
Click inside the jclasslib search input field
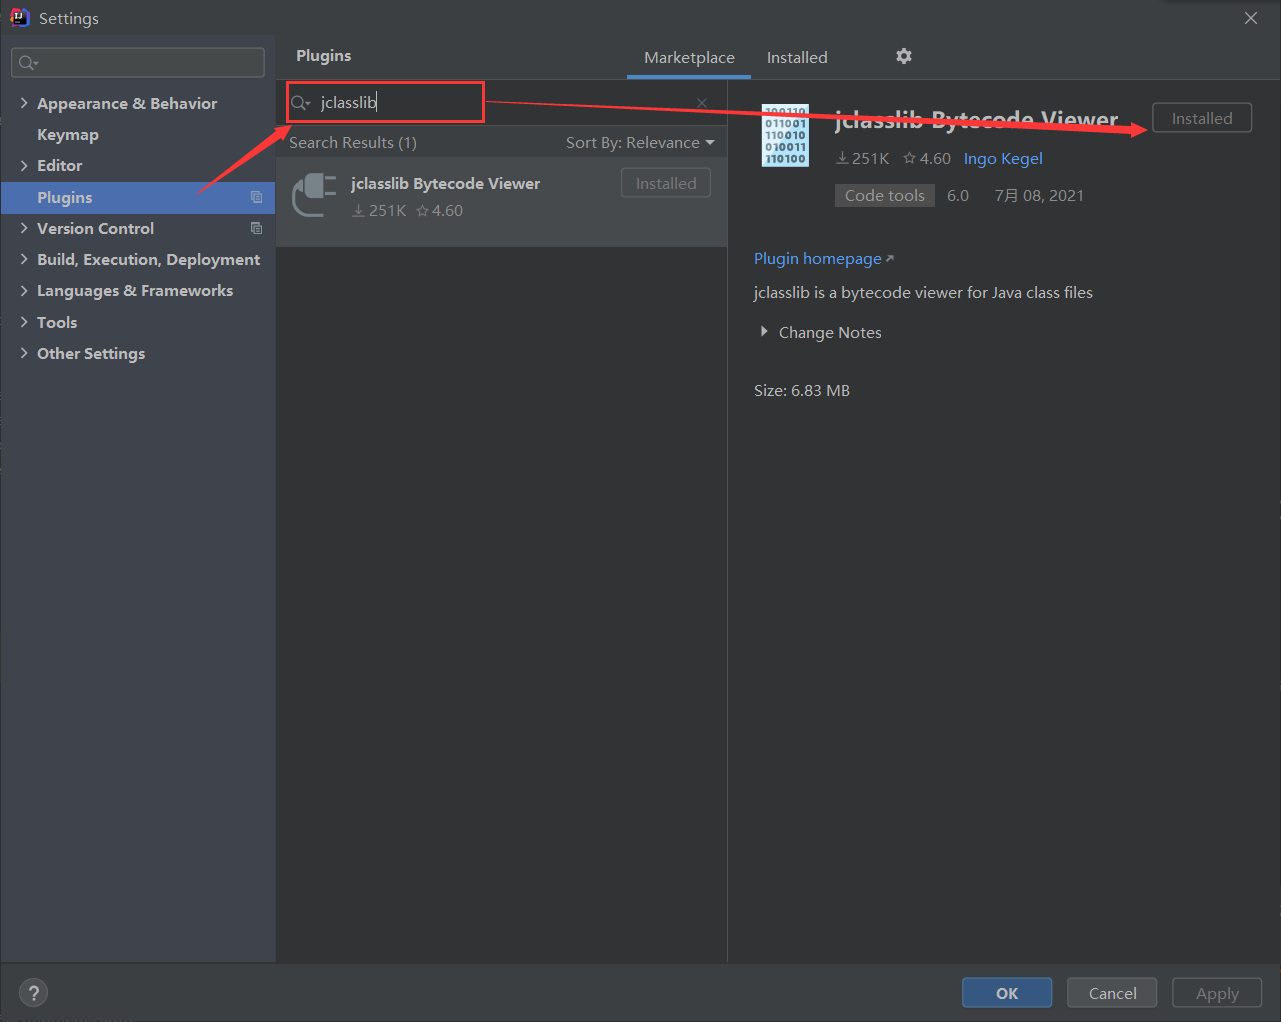400,102
